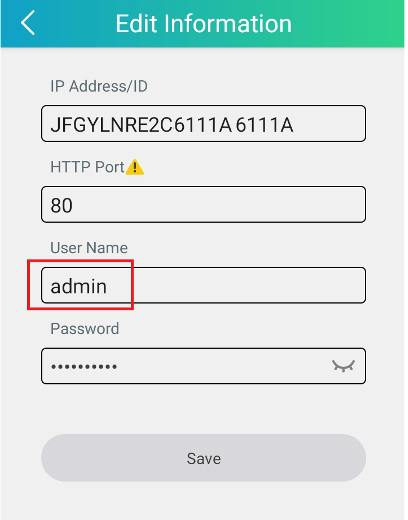Click inside the User Name field
The height and width of the screenshot is (520, 408).
tap(203, 285)
